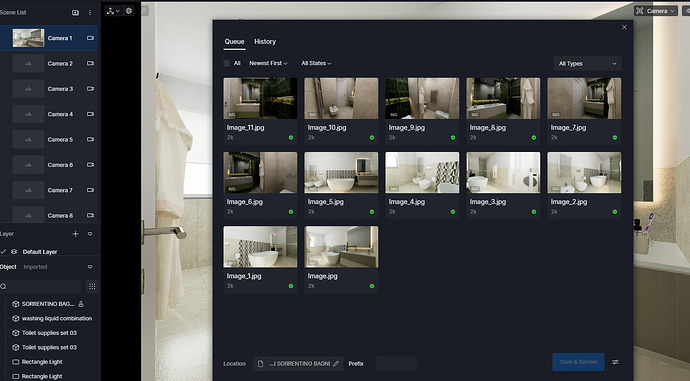
Task: Select Camera 3 in the scene list
Action: point(48,89)
